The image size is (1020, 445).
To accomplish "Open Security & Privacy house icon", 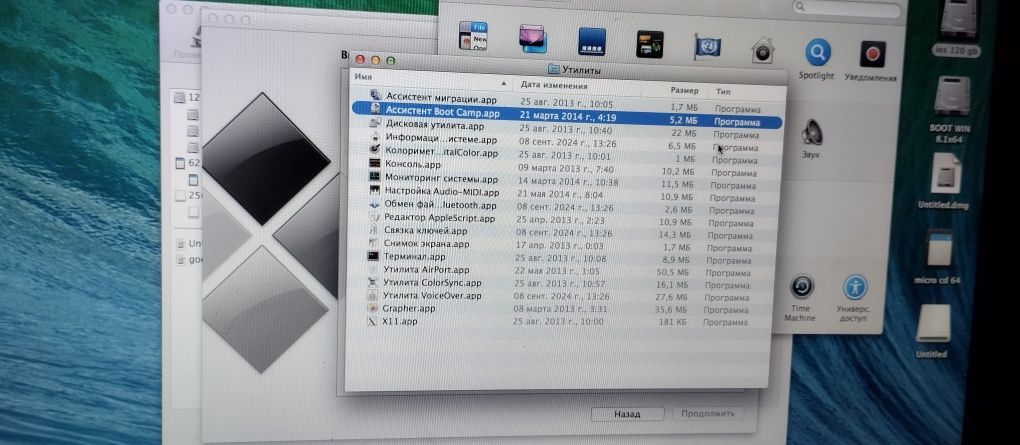I will 762,49.
